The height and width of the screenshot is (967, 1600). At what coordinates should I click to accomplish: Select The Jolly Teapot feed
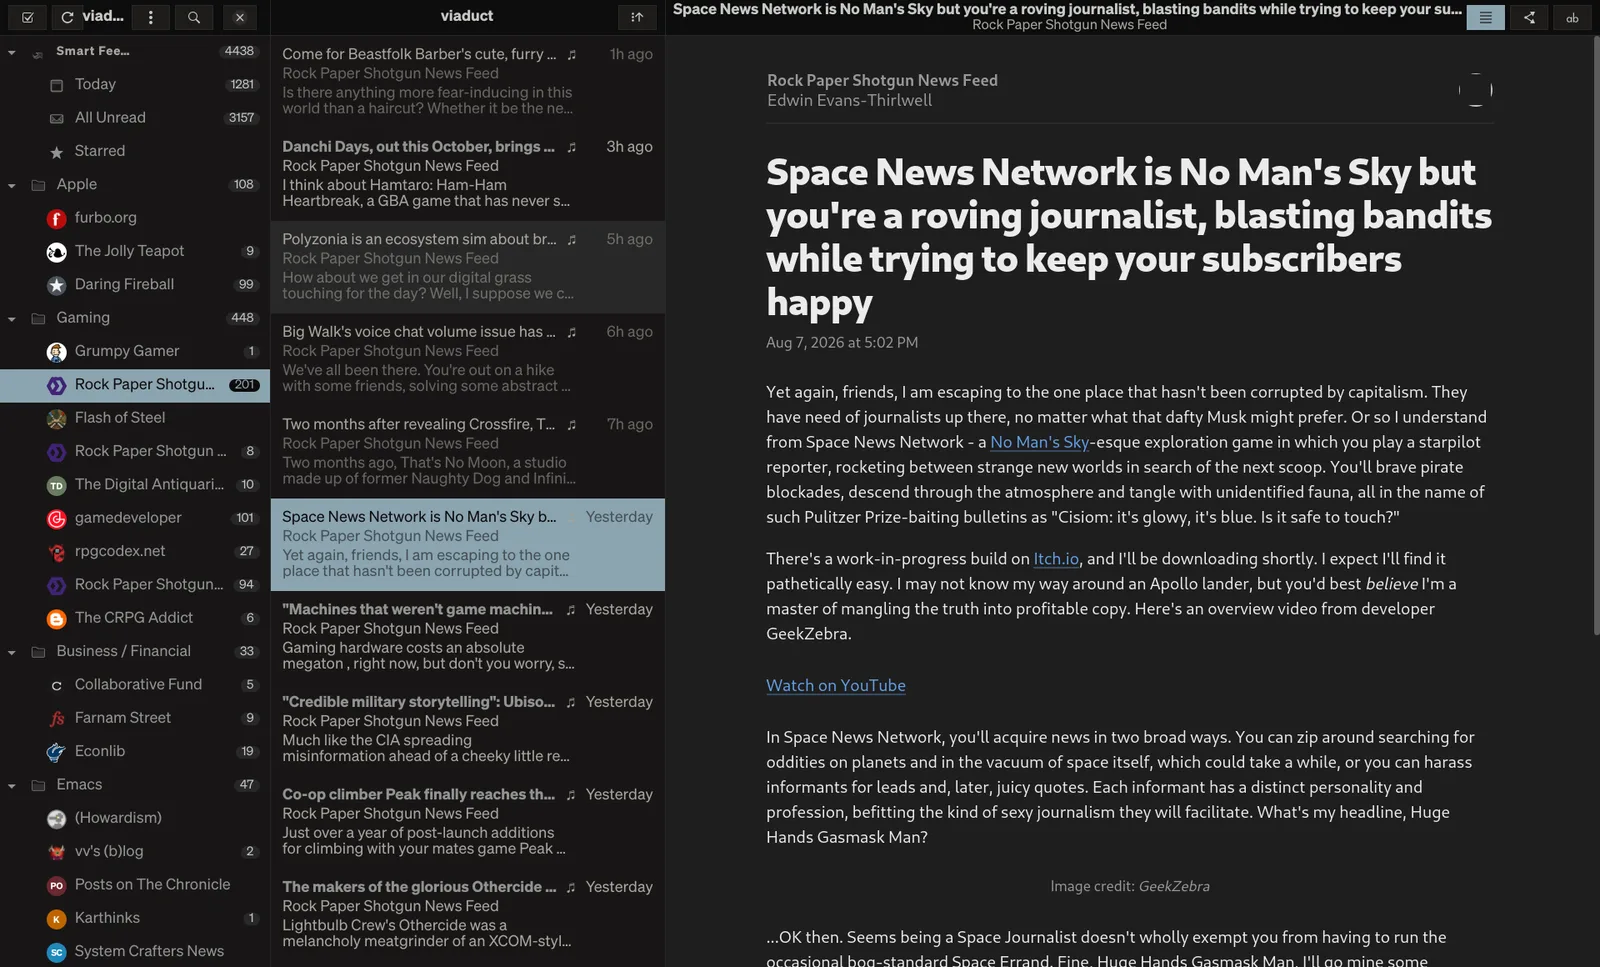click(135, 251)
